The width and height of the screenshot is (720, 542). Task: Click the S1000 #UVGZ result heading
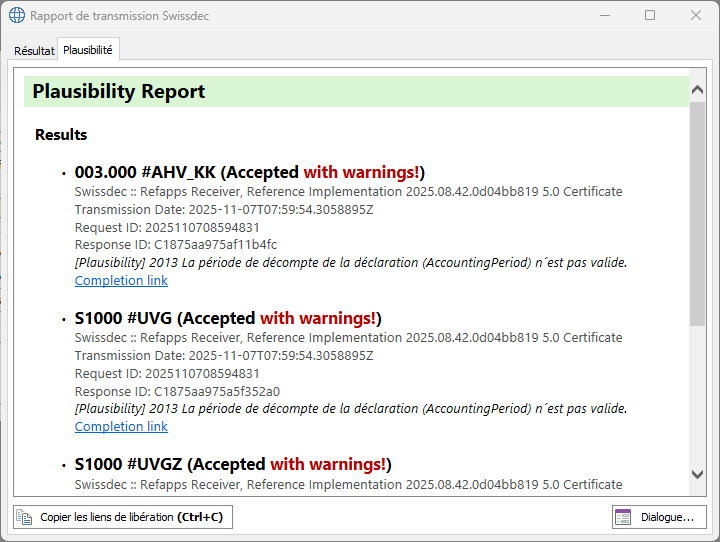click(233, 464)
